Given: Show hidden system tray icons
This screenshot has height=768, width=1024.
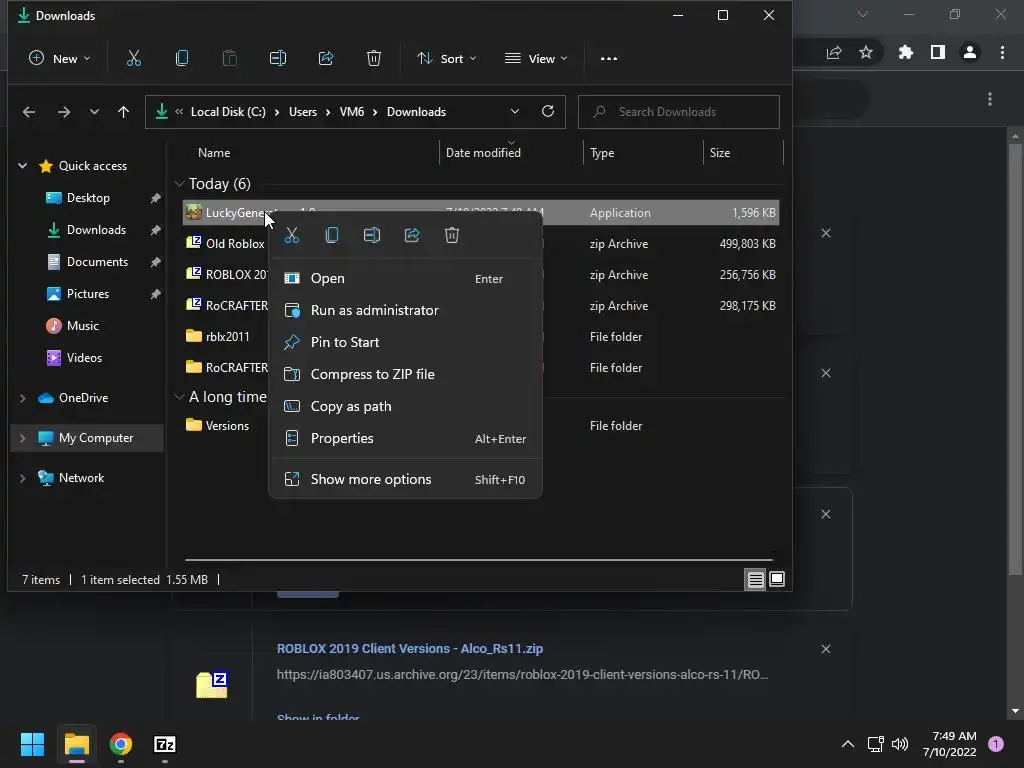Looking at the screenshot, I should tap(848, 744).
